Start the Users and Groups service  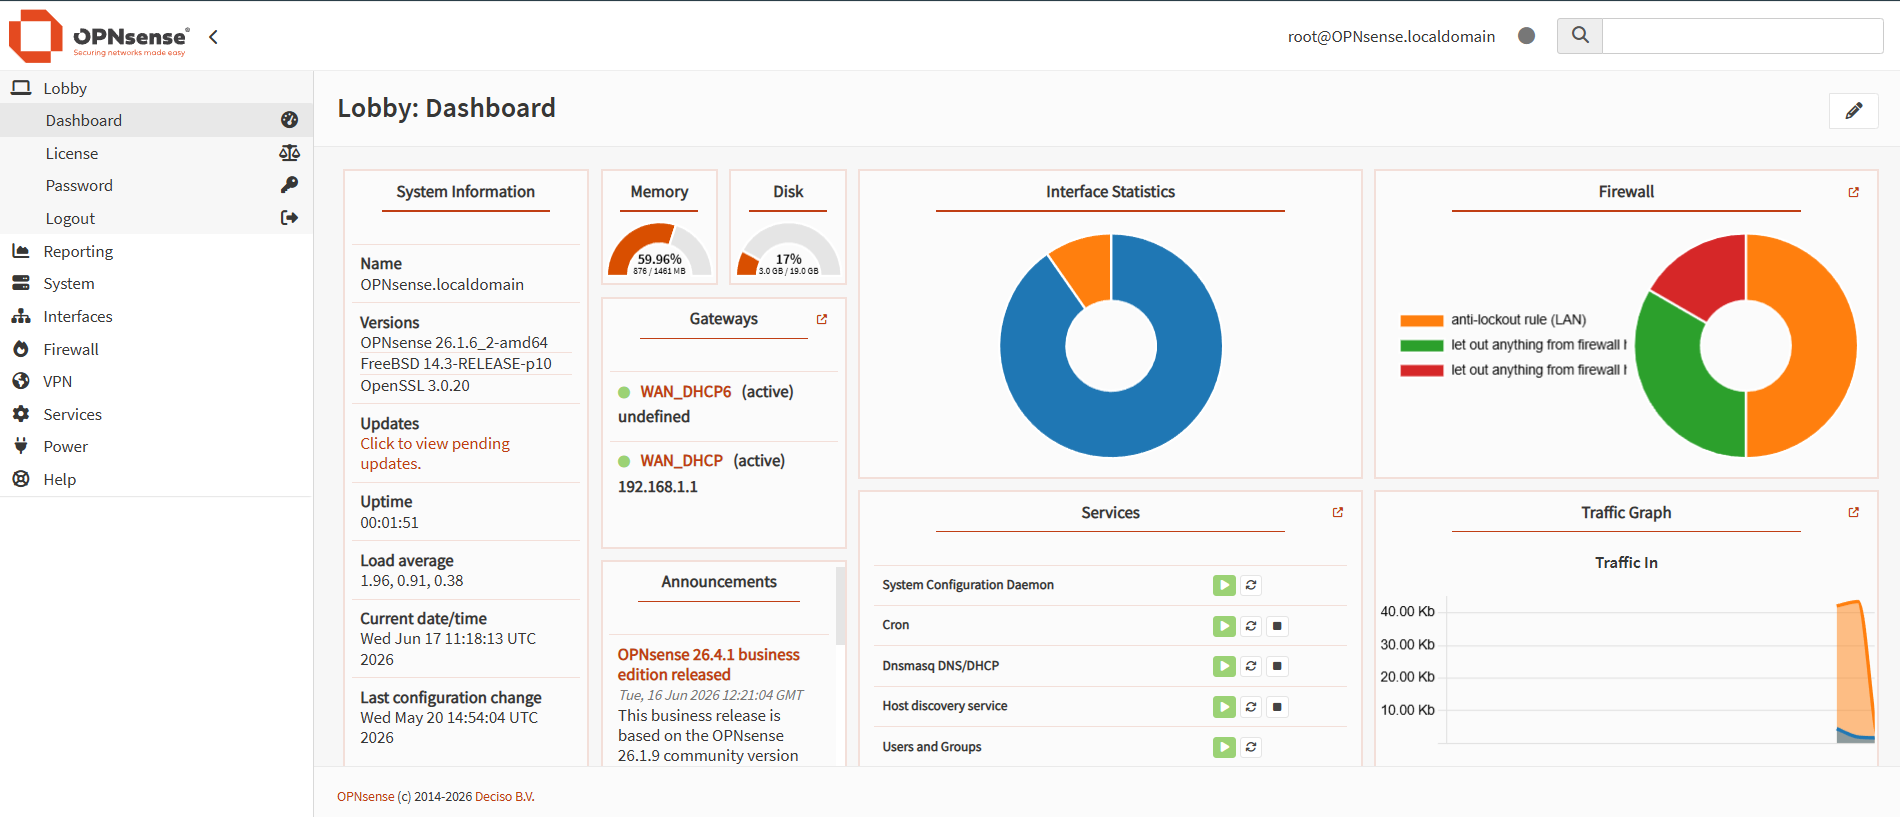(1224, 747)
